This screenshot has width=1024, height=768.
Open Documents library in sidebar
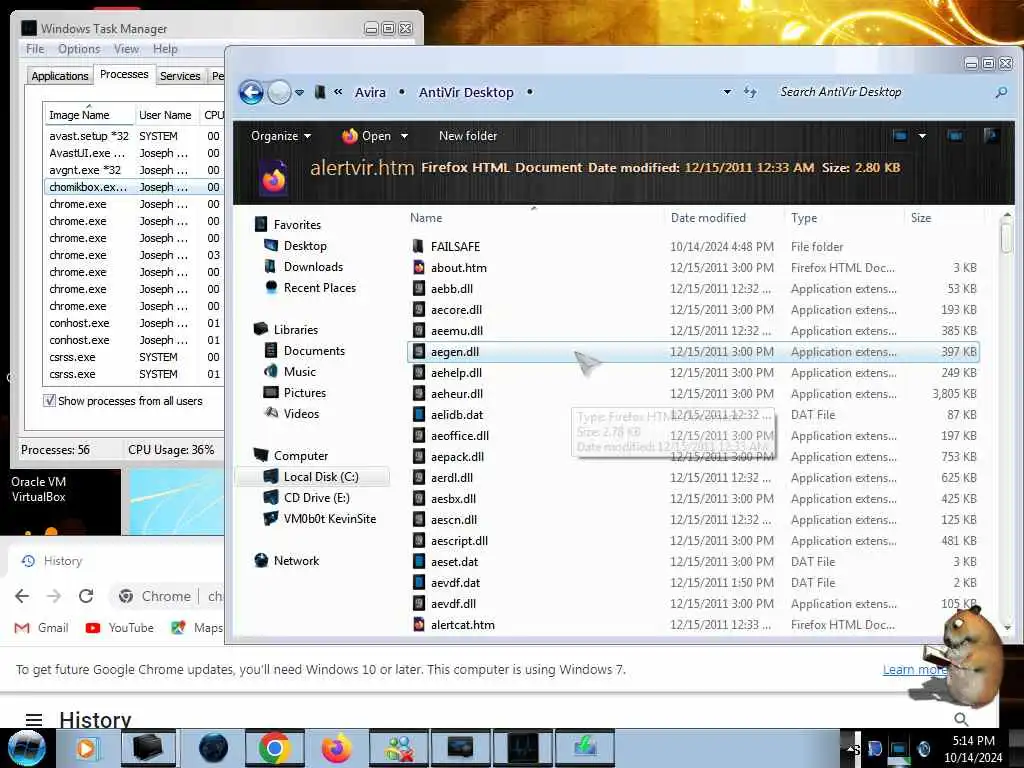point(314,351)
